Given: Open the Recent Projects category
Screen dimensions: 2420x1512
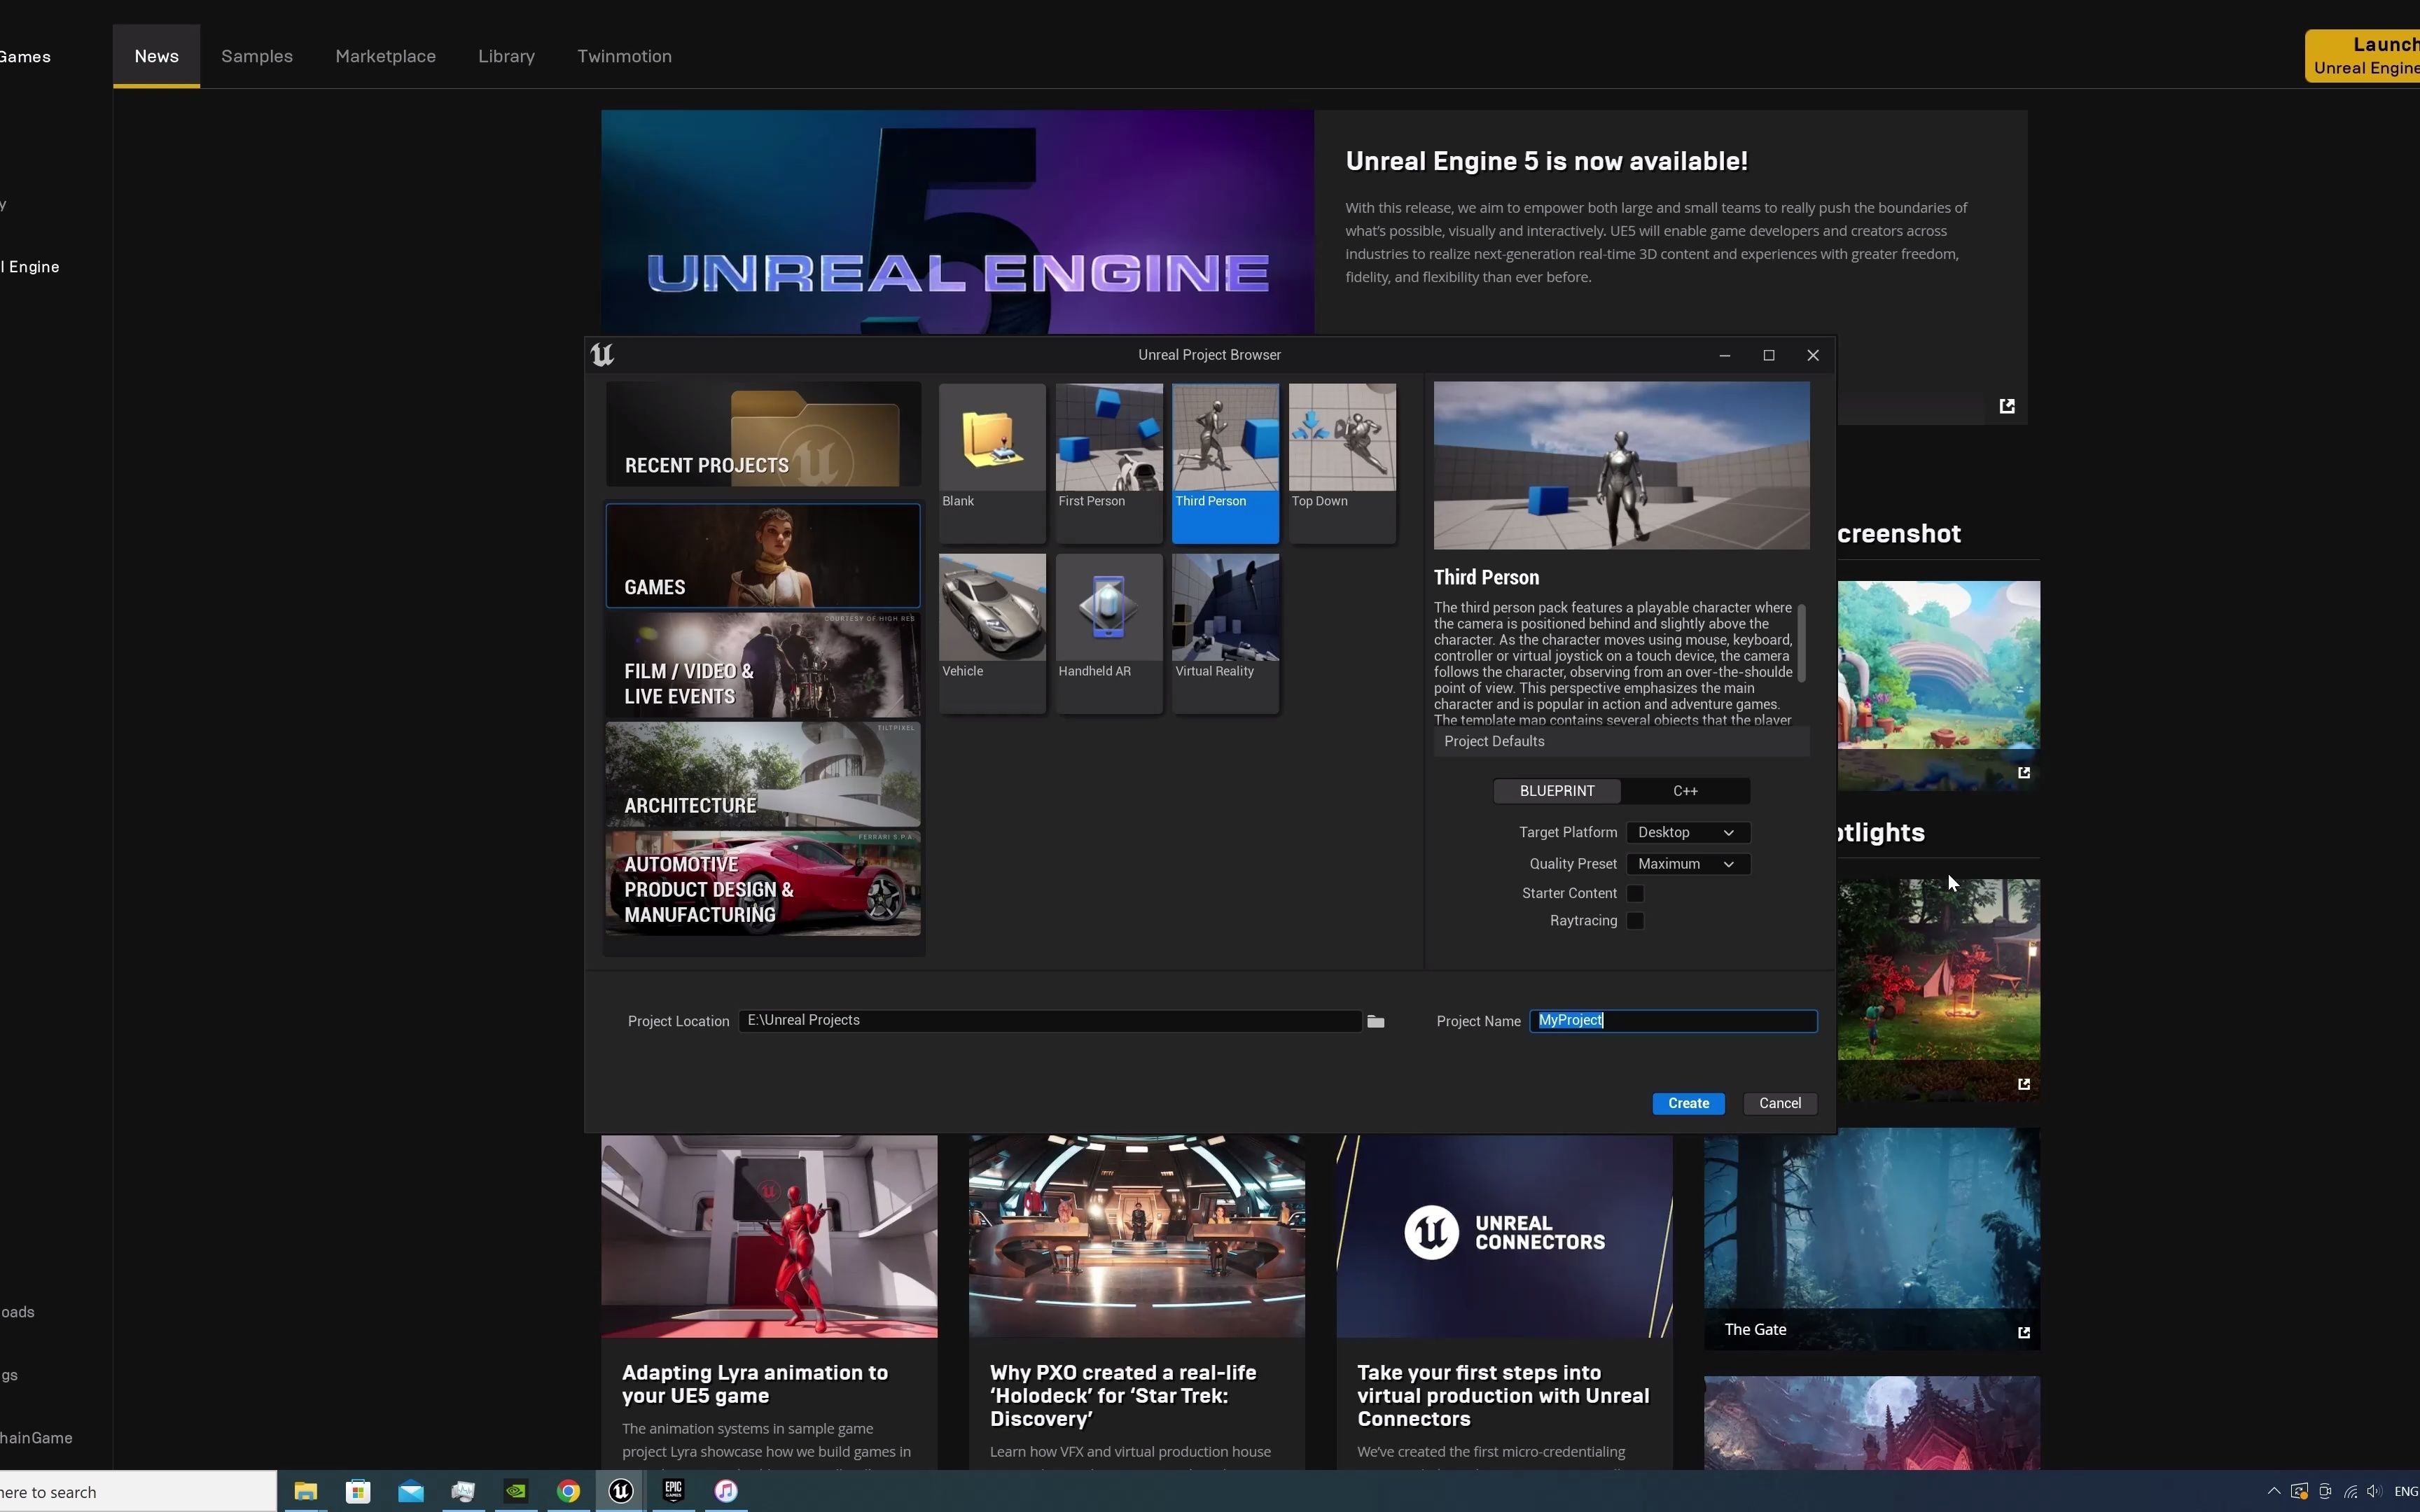Looking at the screenshot, I should [763, 434].
